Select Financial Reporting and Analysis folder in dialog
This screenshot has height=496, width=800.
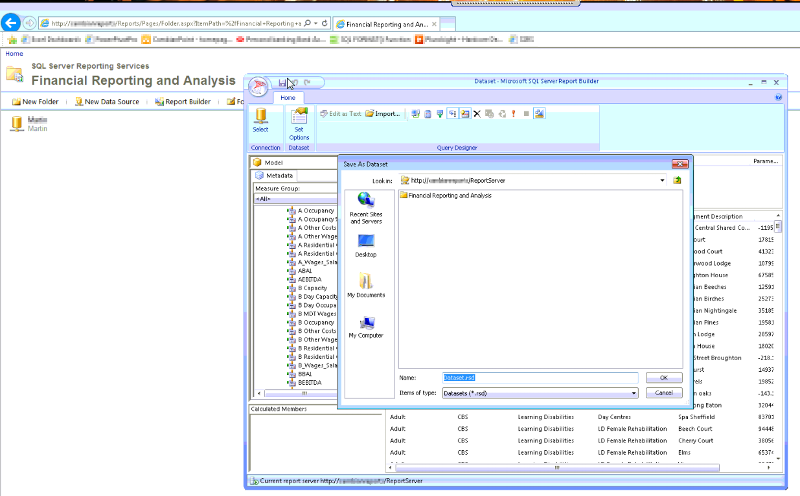point(446,195)
